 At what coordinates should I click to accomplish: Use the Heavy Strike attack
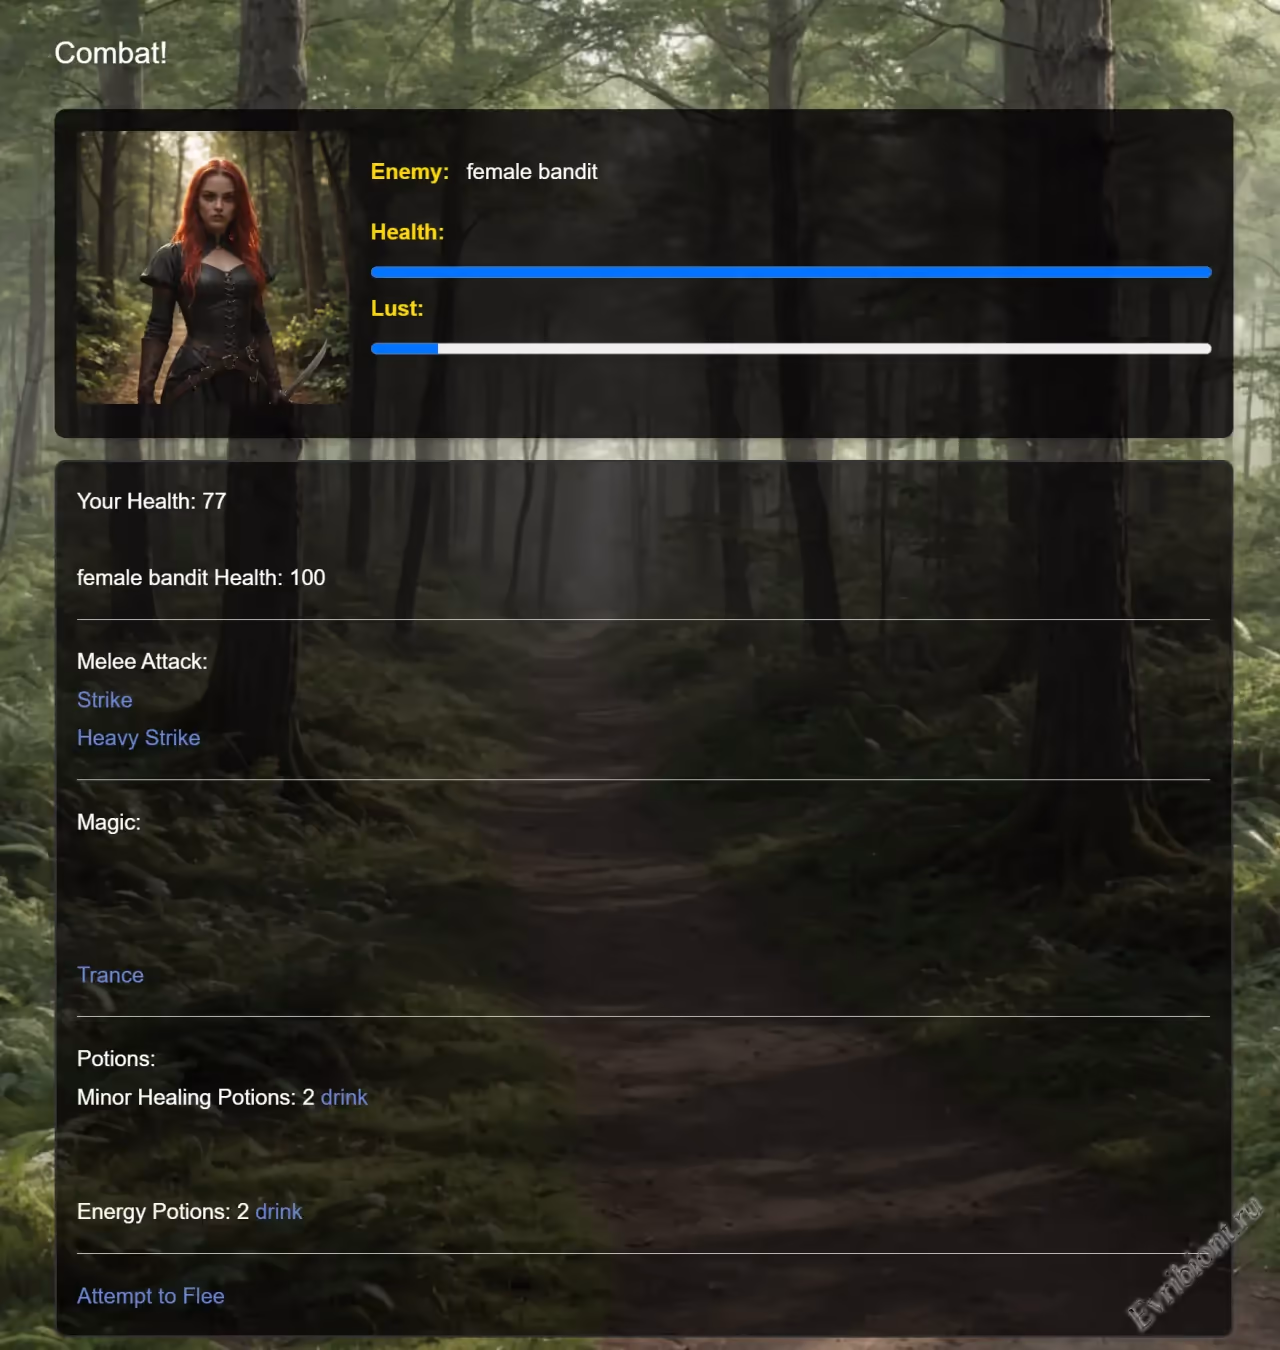pyautogui.click(x=138, y=738)
